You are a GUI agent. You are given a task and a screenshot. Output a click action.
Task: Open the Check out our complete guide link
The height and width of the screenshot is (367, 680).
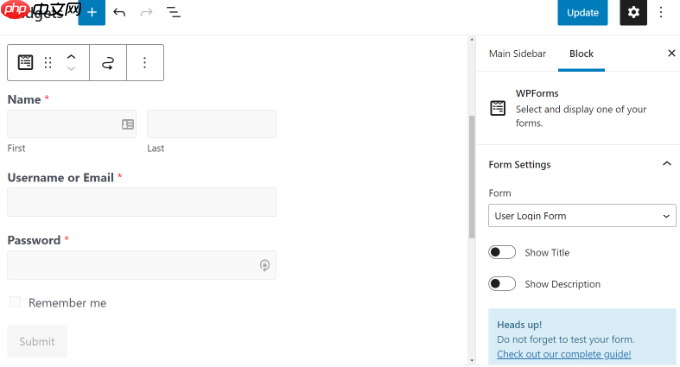pyautogui.click(x=564, y=354)
